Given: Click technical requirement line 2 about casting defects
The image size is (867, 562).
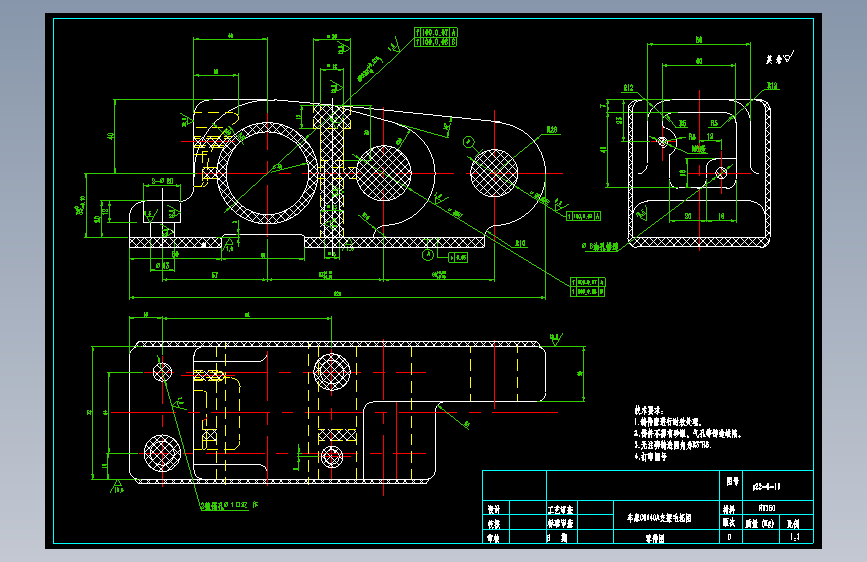Looking at the screenshot, I should tap(687, 434).
